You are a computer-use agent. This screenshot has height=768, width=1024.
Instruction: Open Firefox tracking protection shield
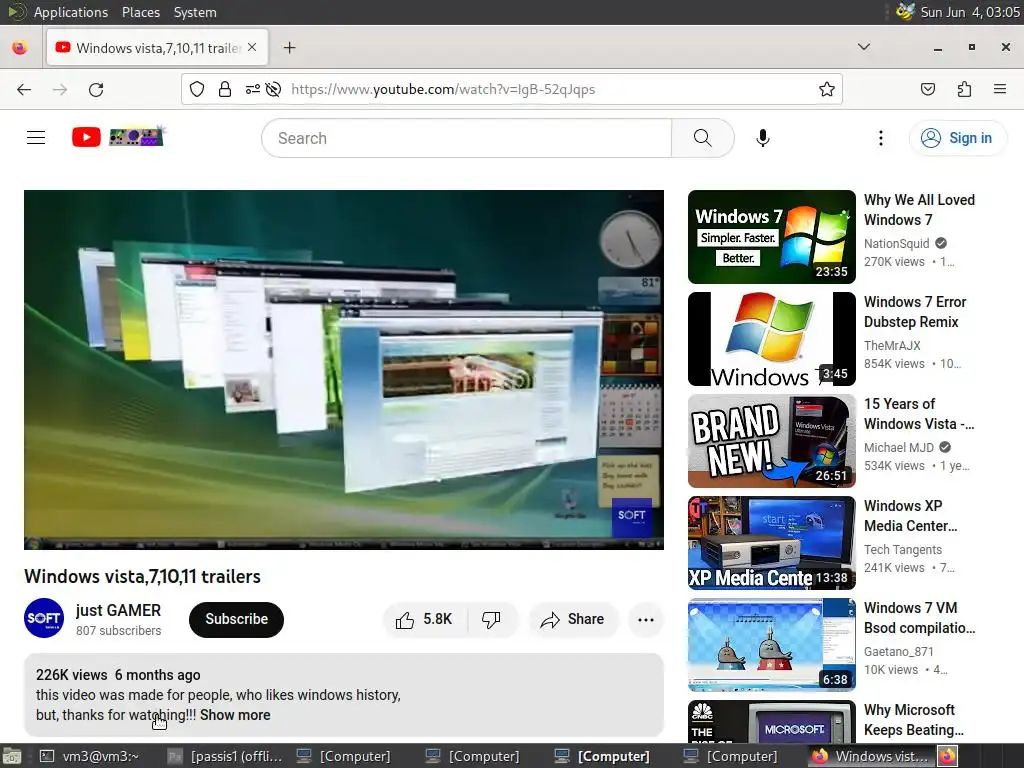point(197,89)
